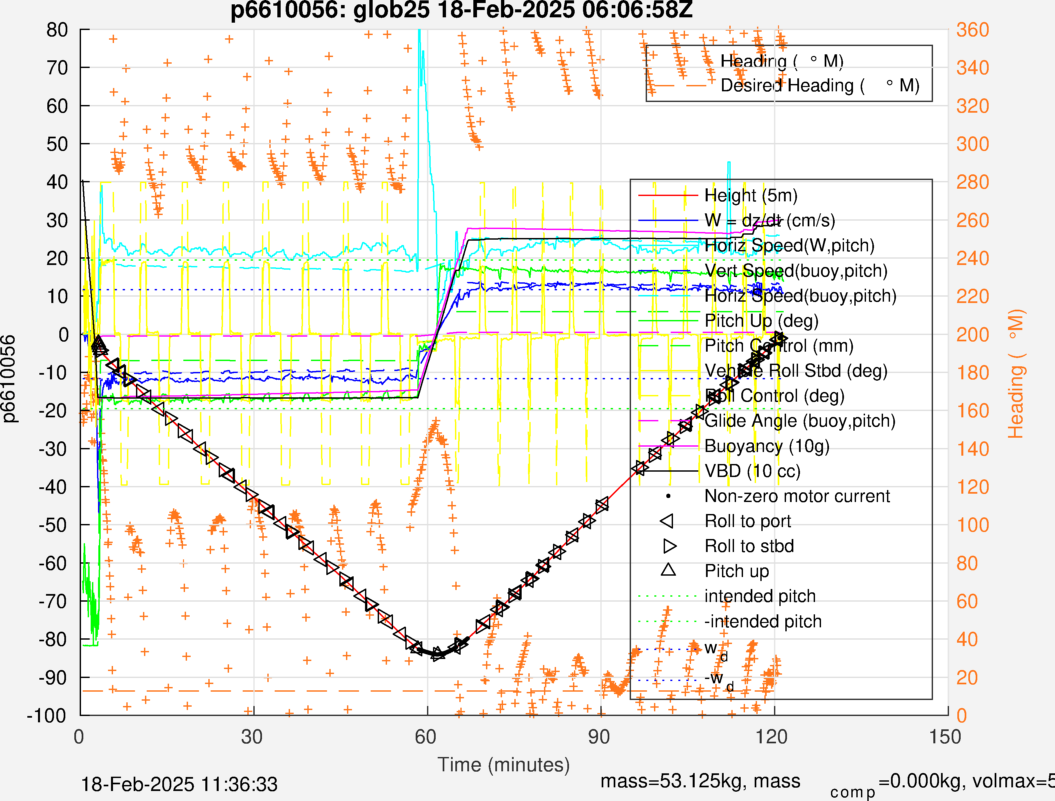
Task: Click the deepest point of the dive profile
Action: (x=437, y=654)
